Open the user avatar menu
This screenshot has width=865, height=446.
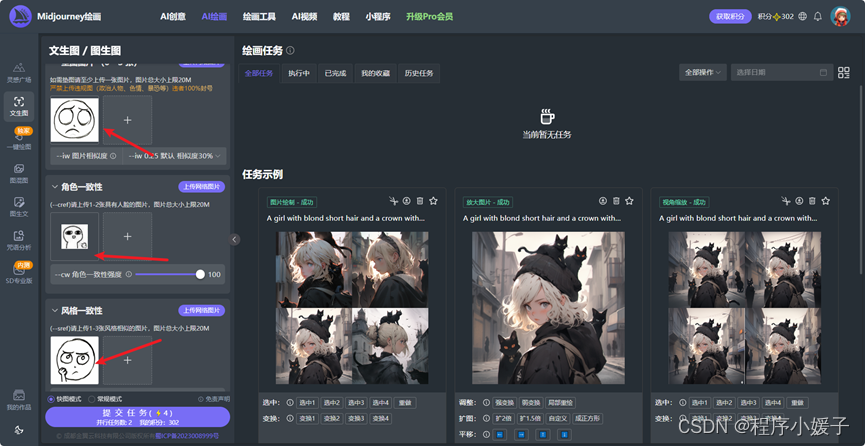tap(840, 16)
